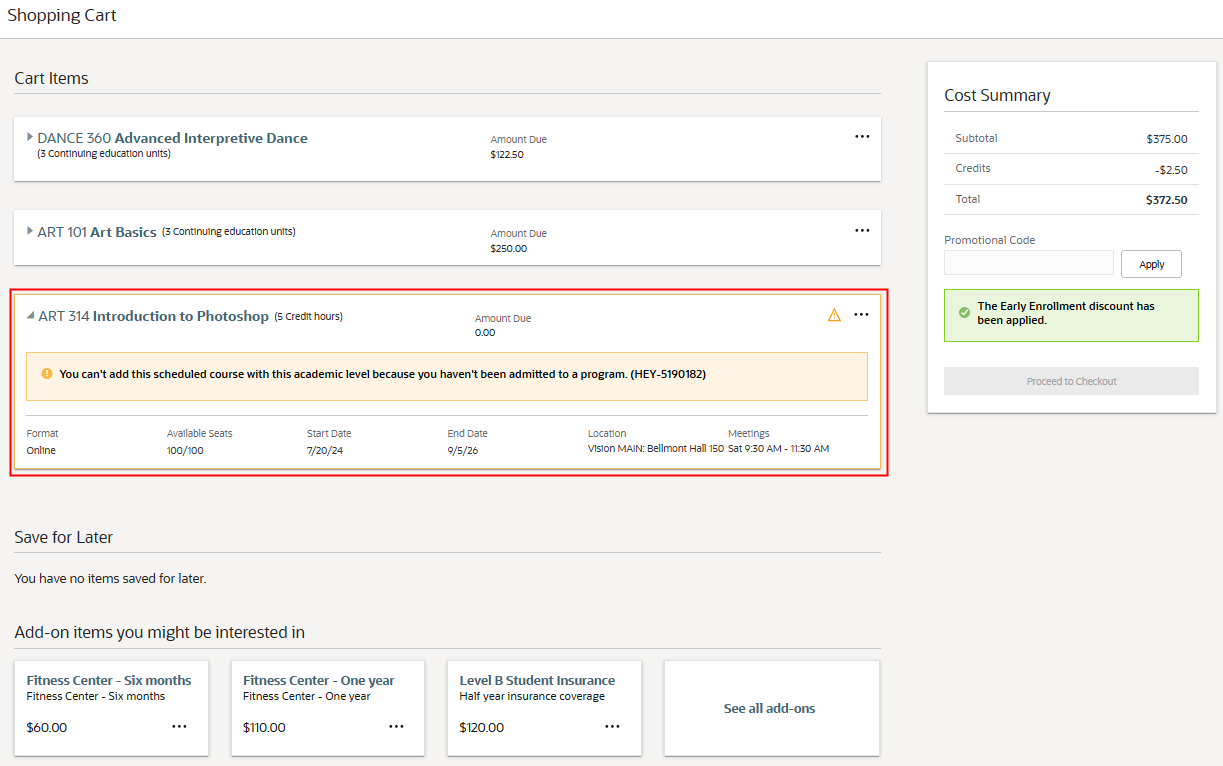The width and height of the screenshot is (1223, 766).
Task: Open options for Level B Student Insurance
Action: click(612, 727)
